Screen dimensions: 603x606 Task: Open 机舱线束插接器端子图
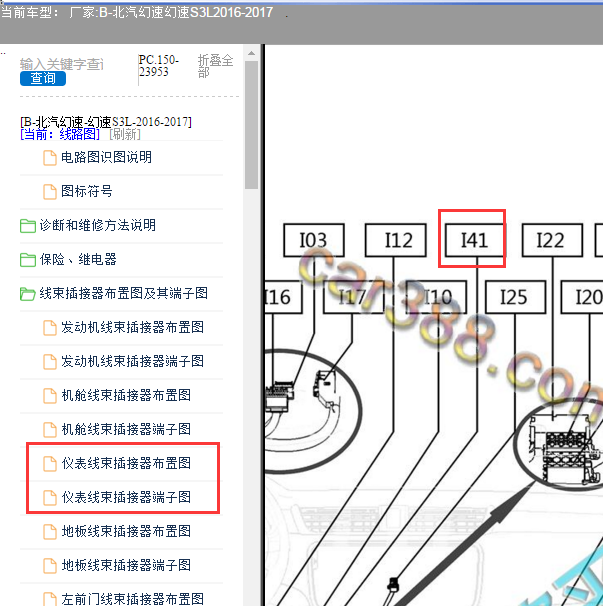pos(126,429)
